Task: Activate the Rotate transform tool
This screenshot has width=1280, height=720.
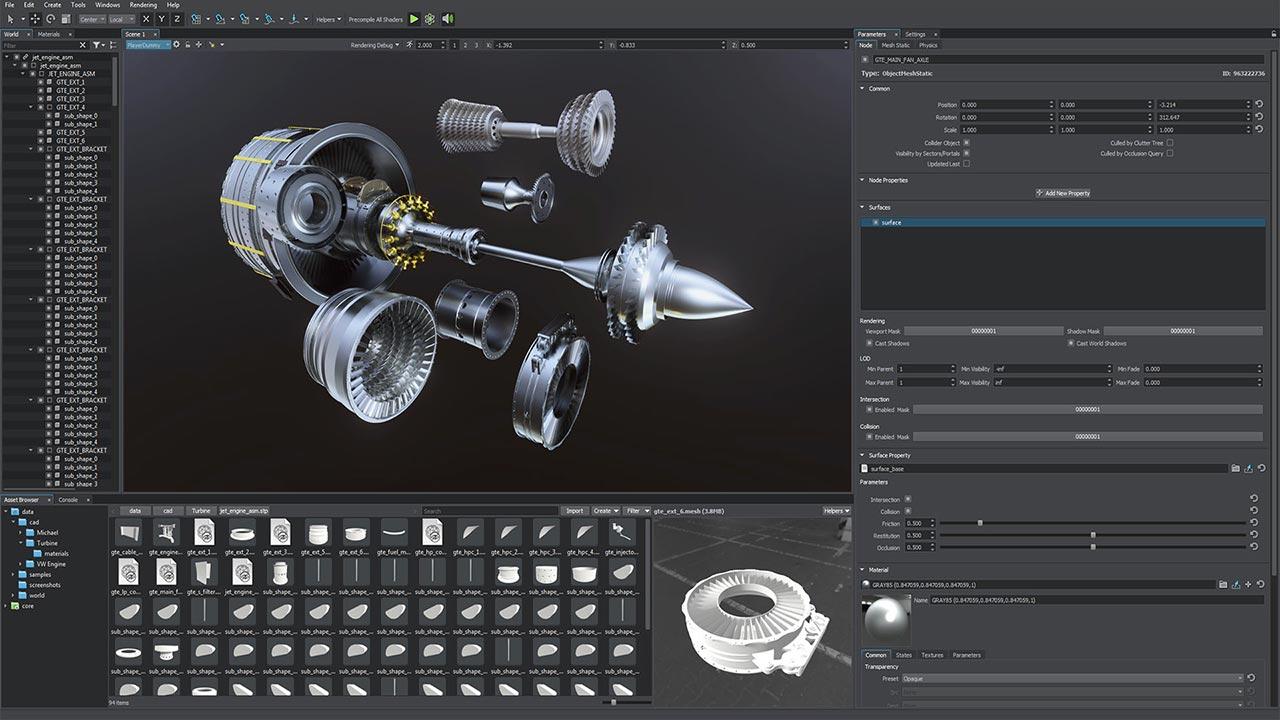Action: pyautogui.click(x=50, y=18)
